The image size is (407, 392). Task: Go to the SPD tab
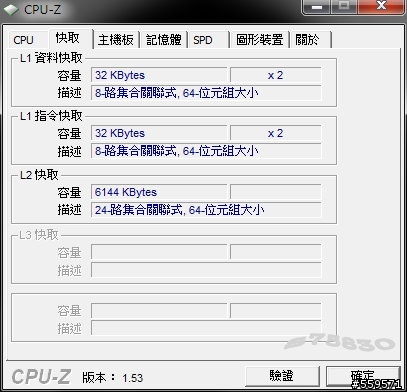click(208, 40)
